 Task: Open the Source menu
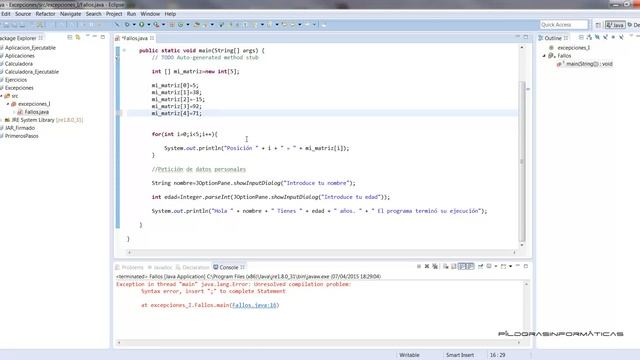23,14
